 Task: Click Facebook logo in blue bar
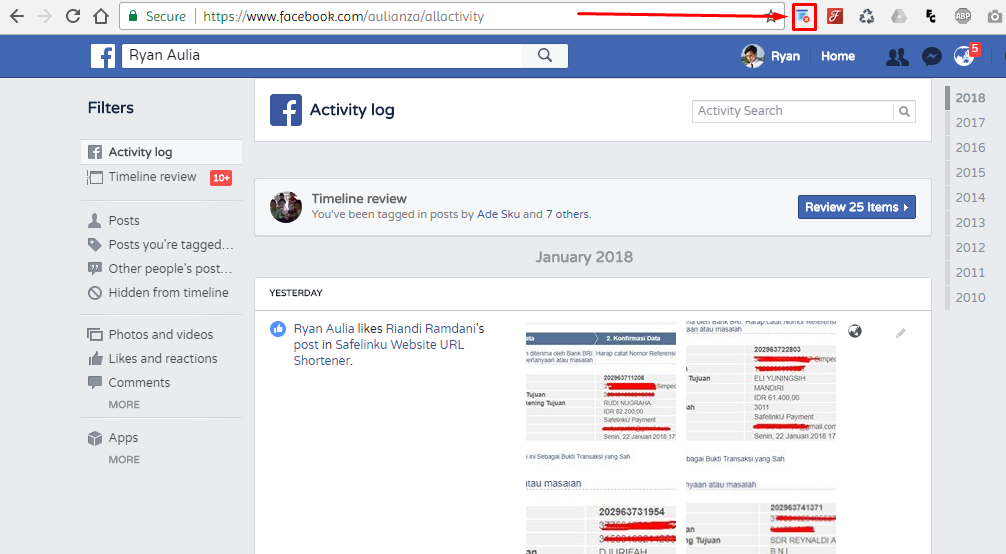[x=103, y=56]
